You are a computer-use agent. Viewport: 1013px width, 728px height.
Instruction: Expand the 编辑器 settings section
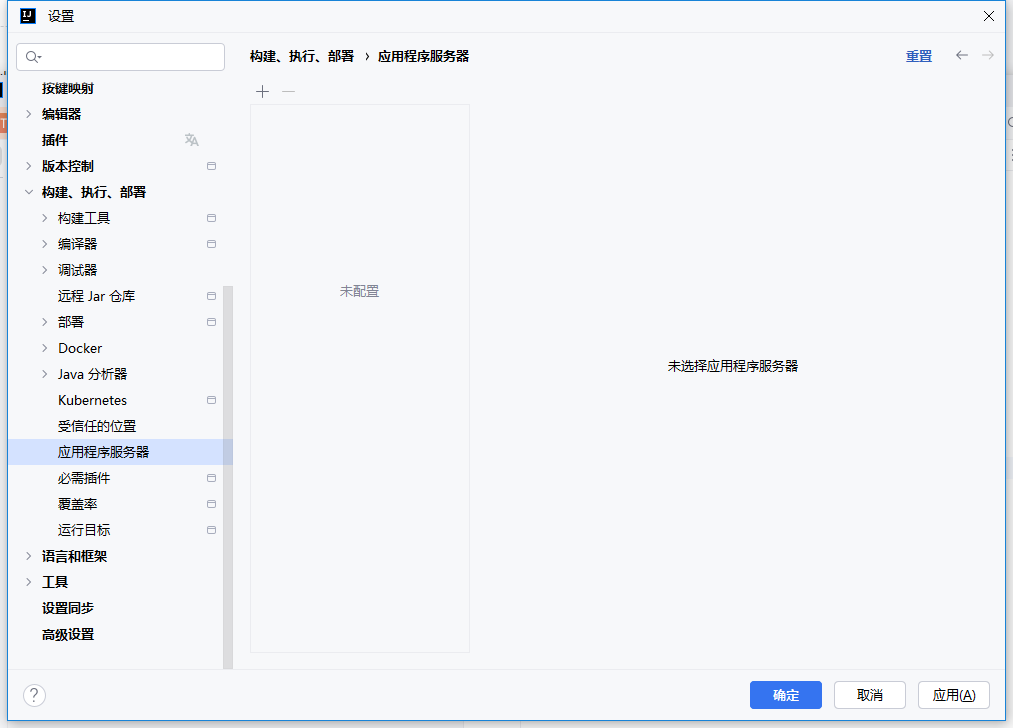click(x=28, y=114)
